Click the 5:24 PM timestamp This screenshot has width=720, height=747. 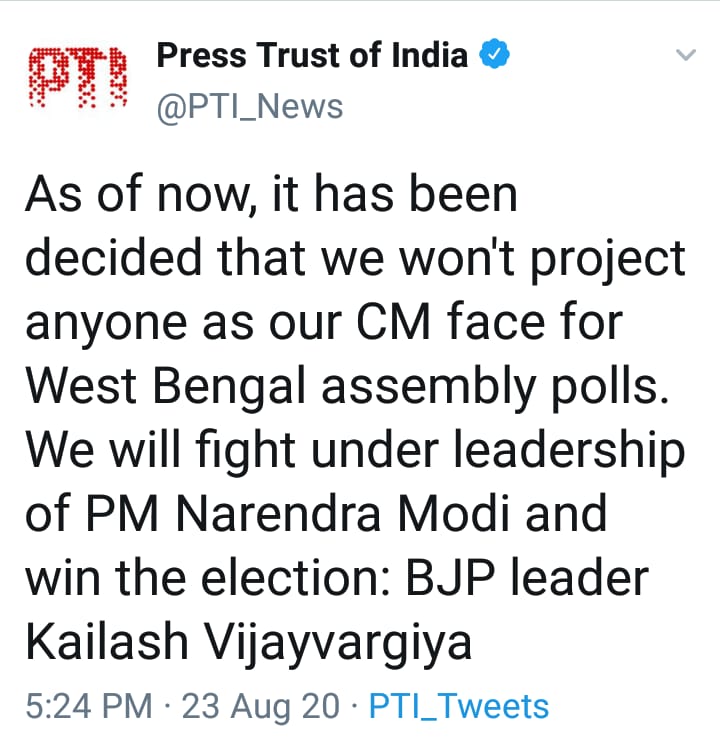pos(88,706)
